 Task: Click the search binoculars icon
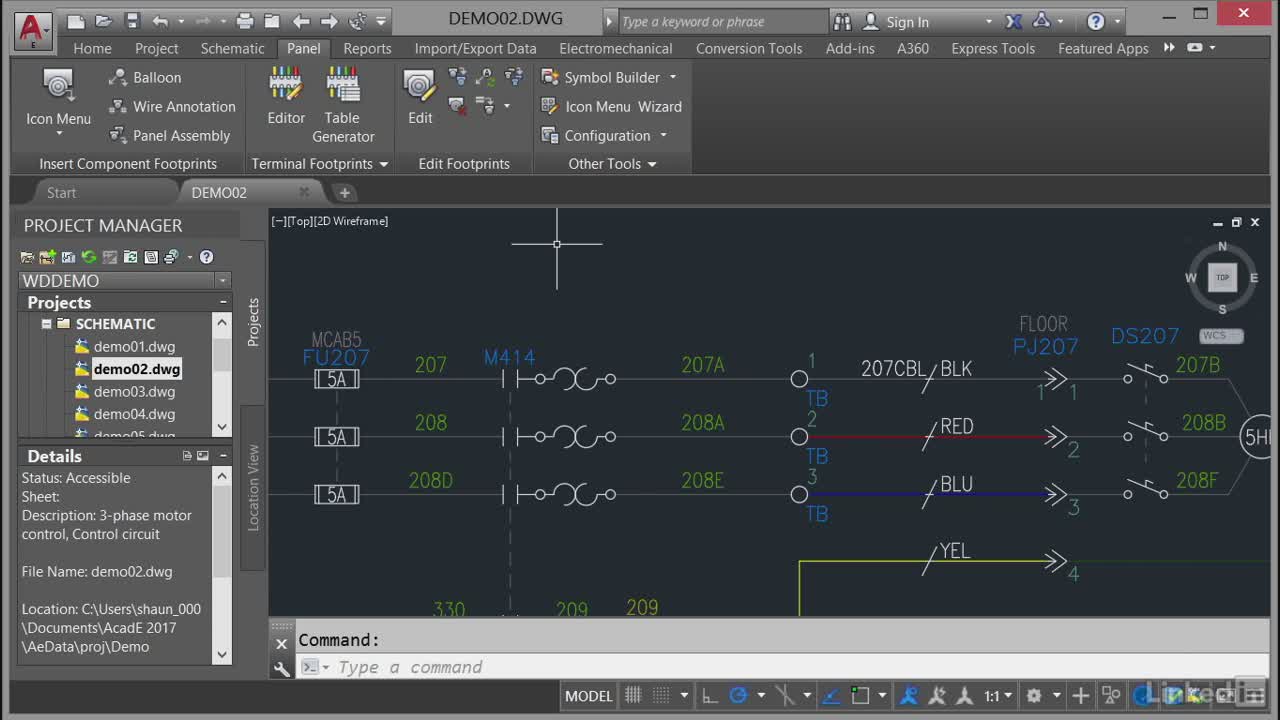pyautogui.click(x=842, y=21)
